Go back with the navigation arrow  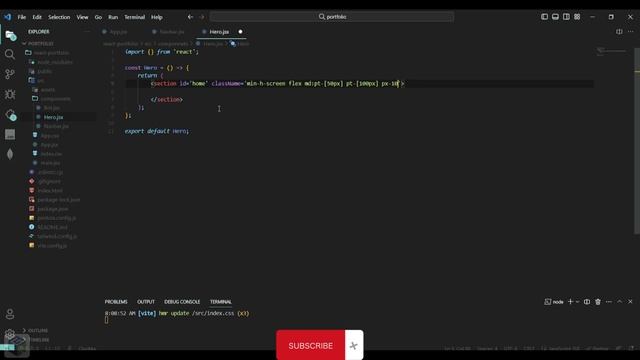click(x=190, y=17)
